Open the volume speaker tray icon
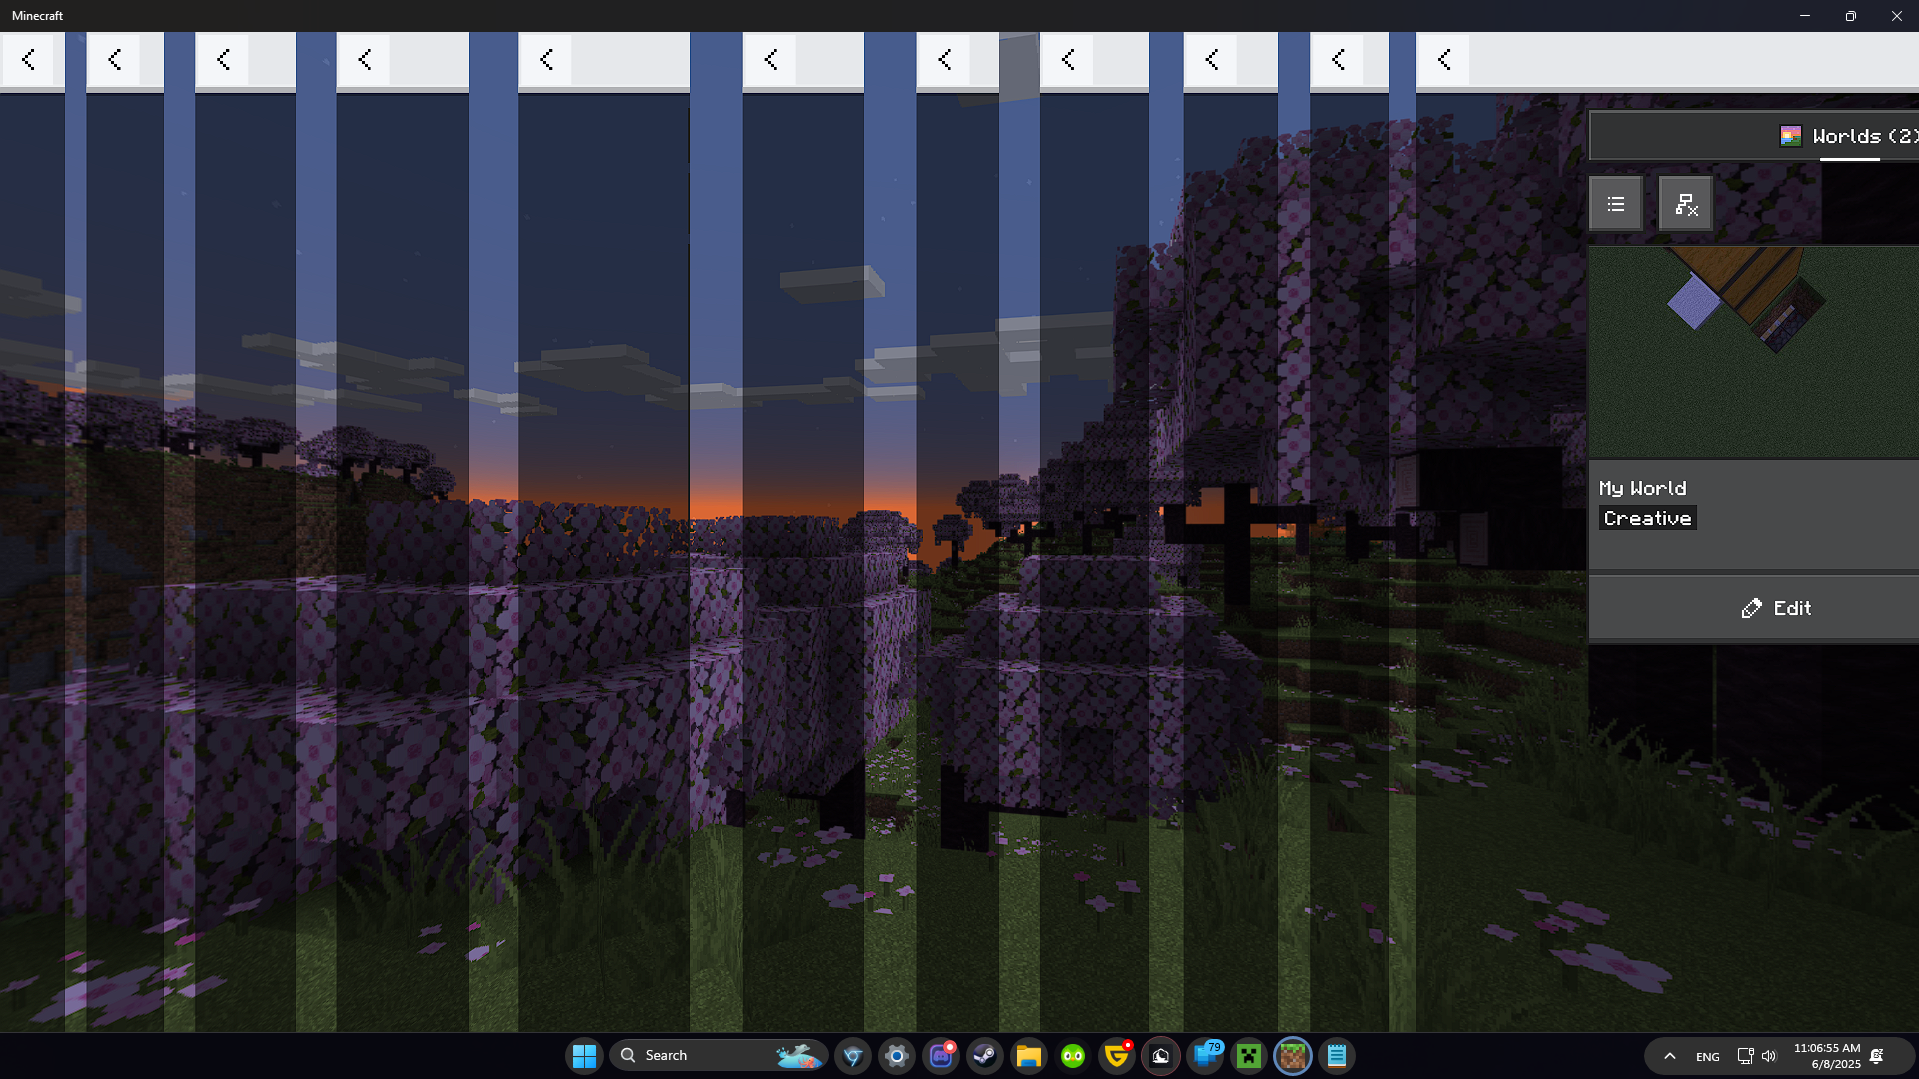 1769,1056
